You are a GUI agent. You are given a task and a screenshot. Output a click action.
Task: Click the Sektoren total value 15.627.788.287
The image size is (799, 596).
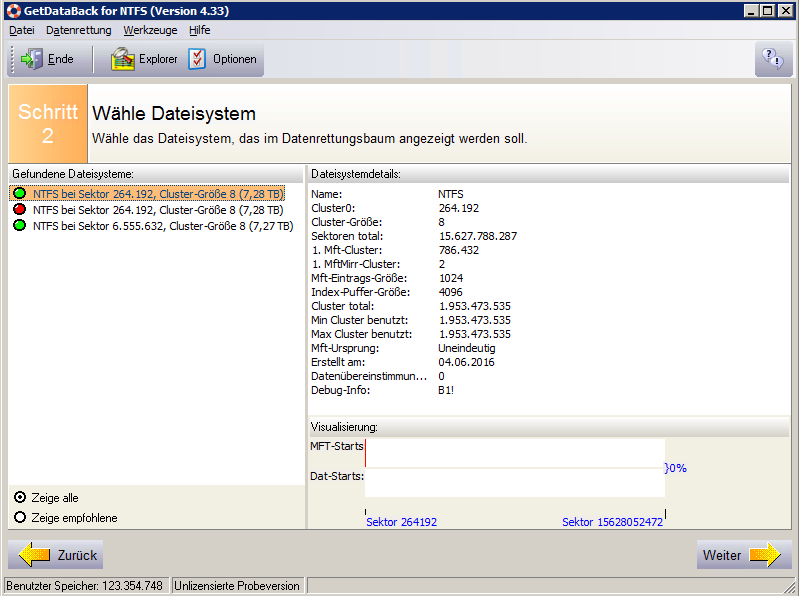(x=478, y=236)
